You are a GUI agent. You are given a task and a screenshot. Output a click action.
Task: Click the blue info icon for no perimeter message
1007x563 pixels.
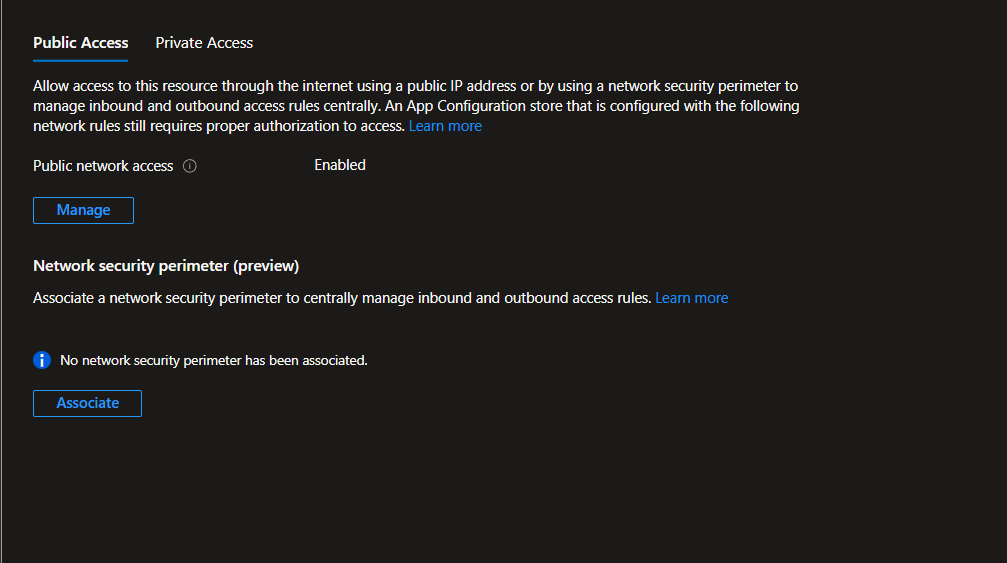[42, 360]
